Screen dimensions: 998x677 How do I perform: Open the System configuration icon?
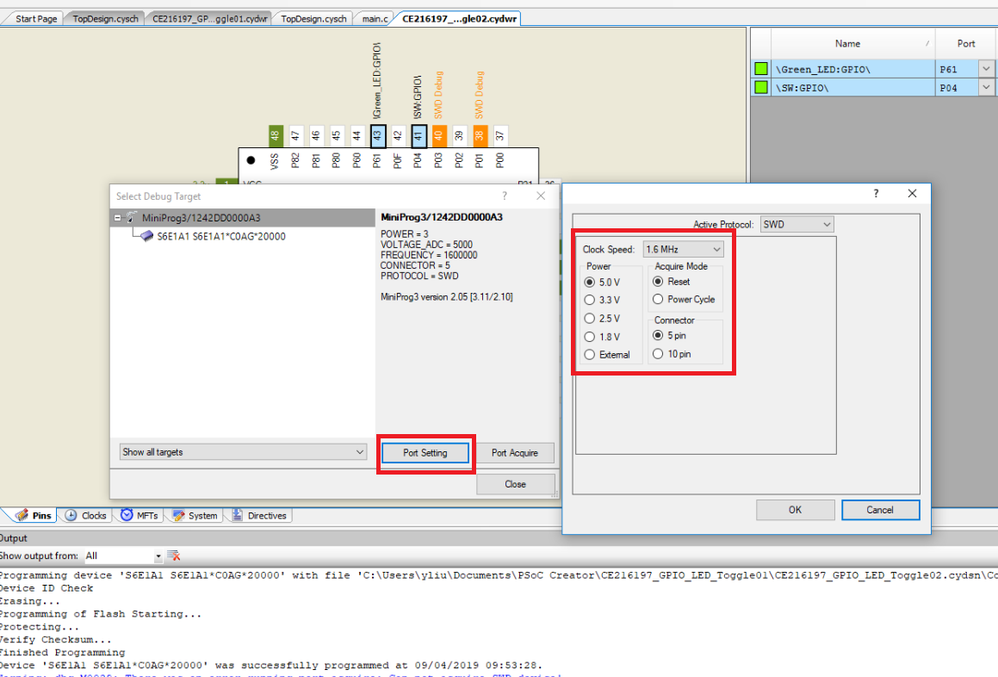[x=178, y=515]
